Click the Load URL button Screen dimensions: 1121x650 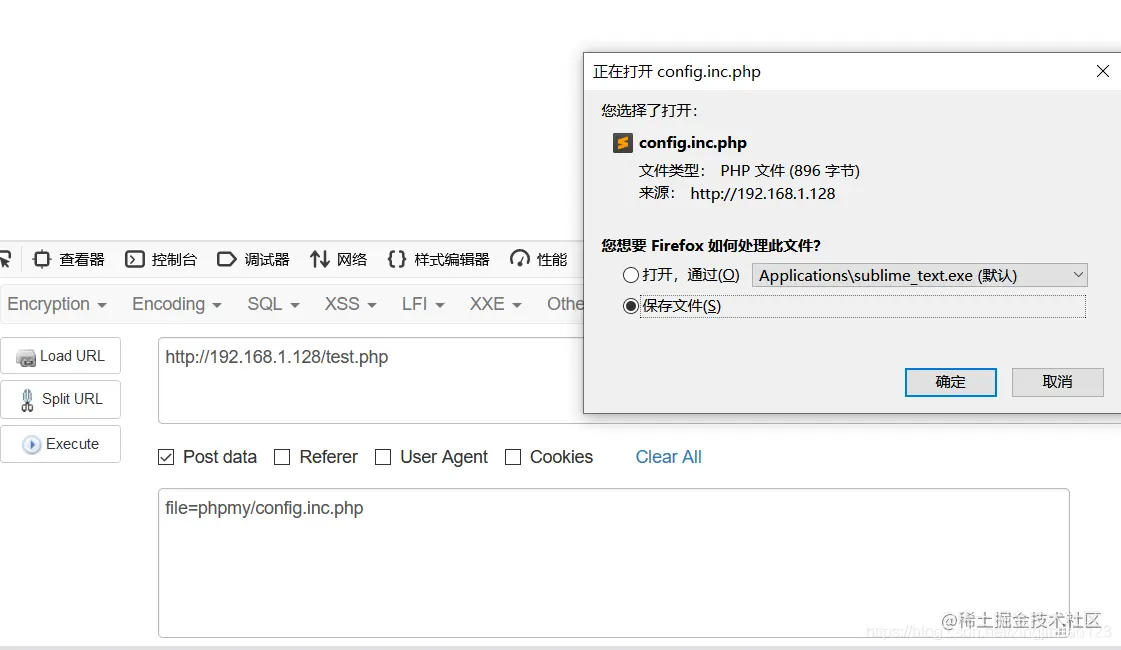pos(60,356)
